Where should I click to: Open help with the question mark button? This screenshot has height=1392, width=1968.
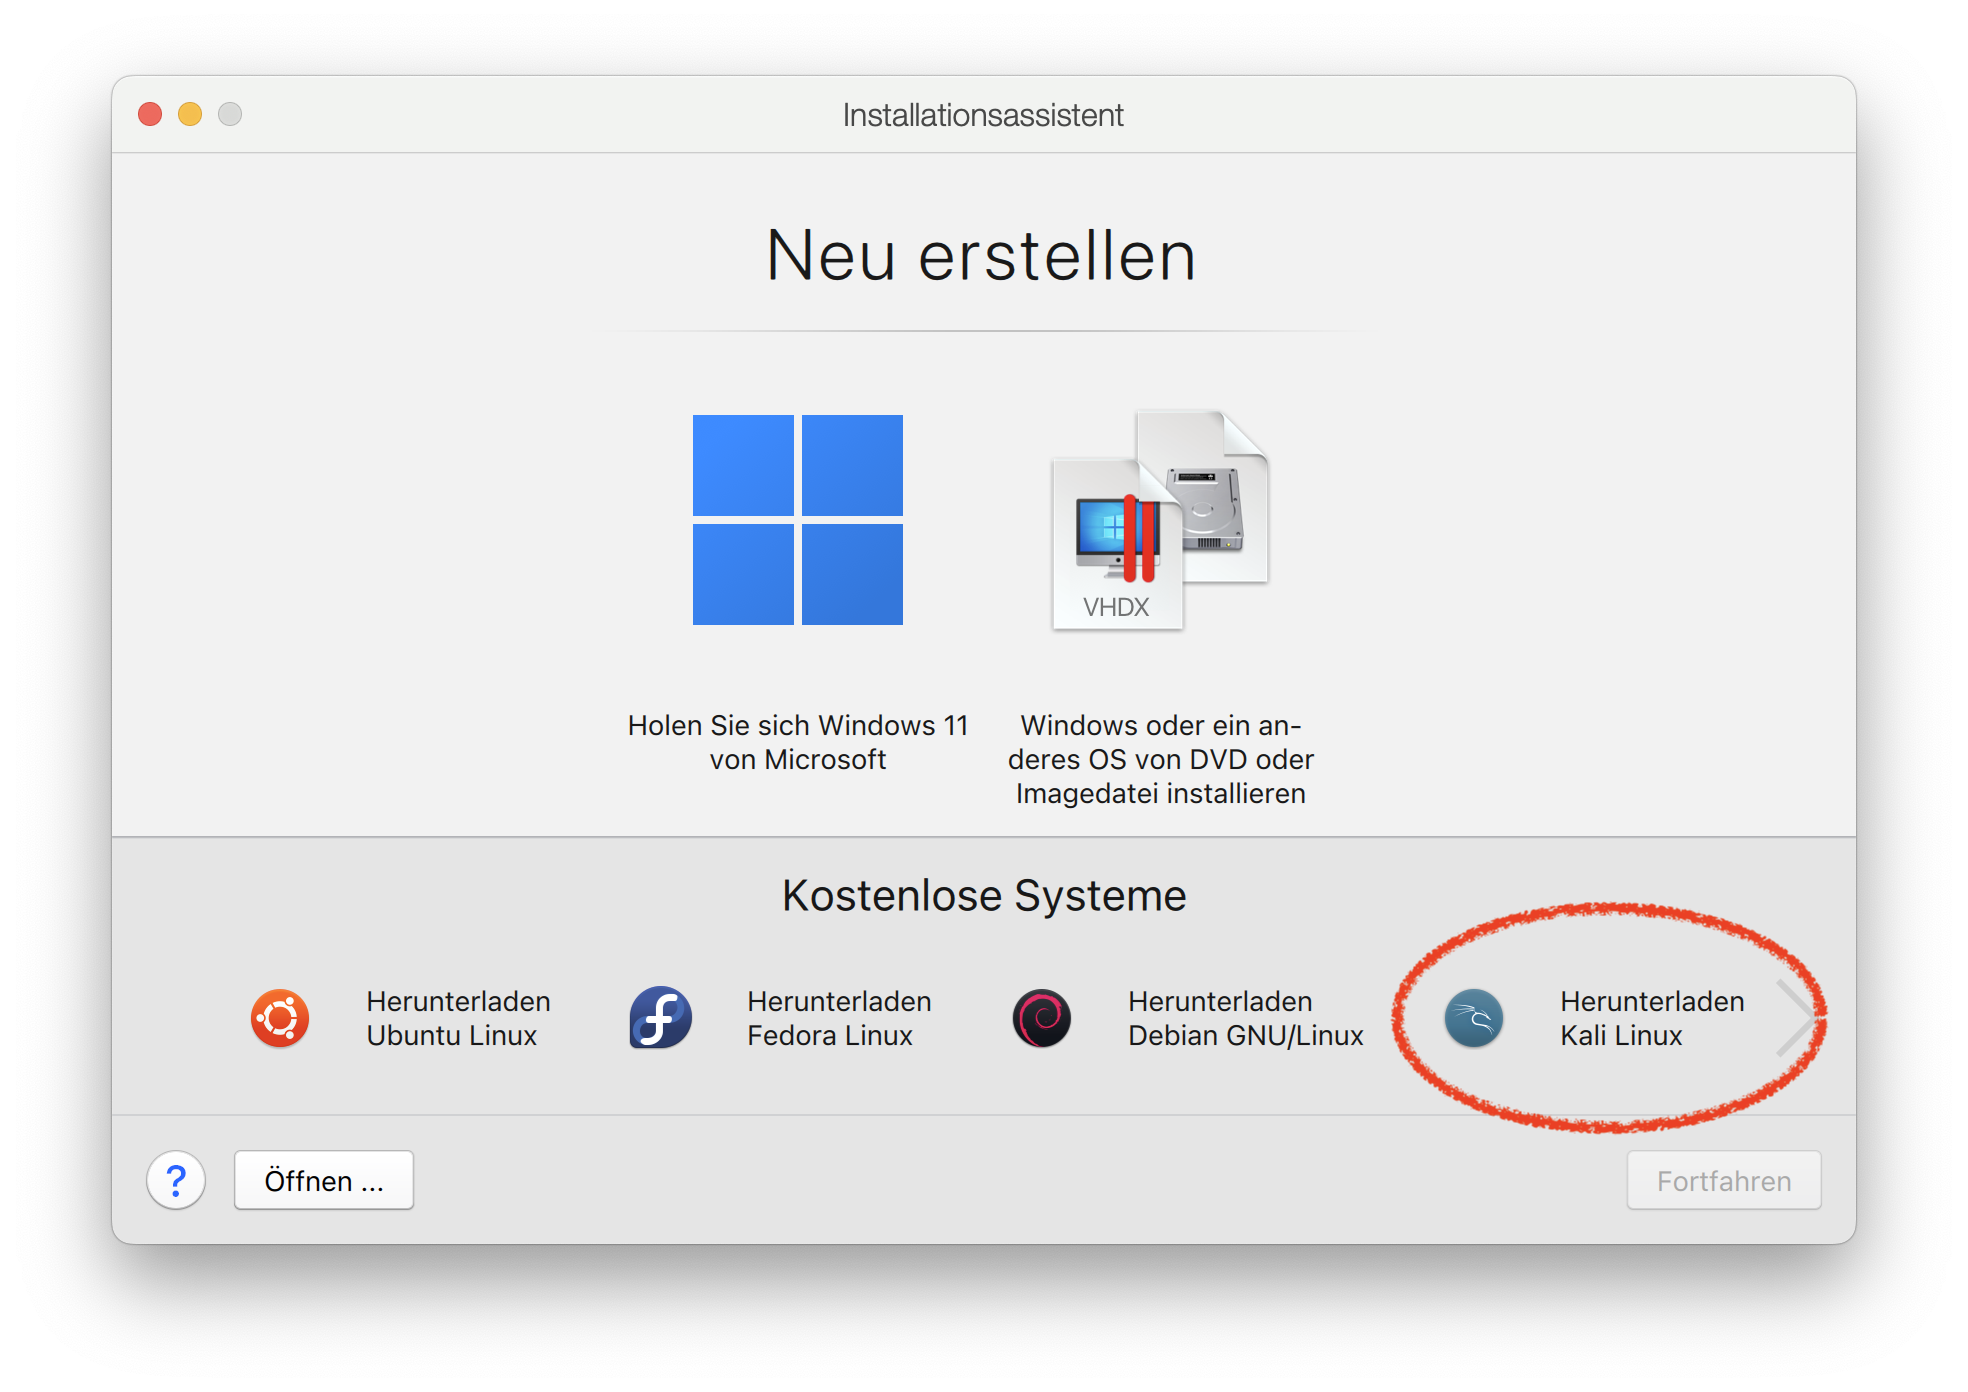176,1181
